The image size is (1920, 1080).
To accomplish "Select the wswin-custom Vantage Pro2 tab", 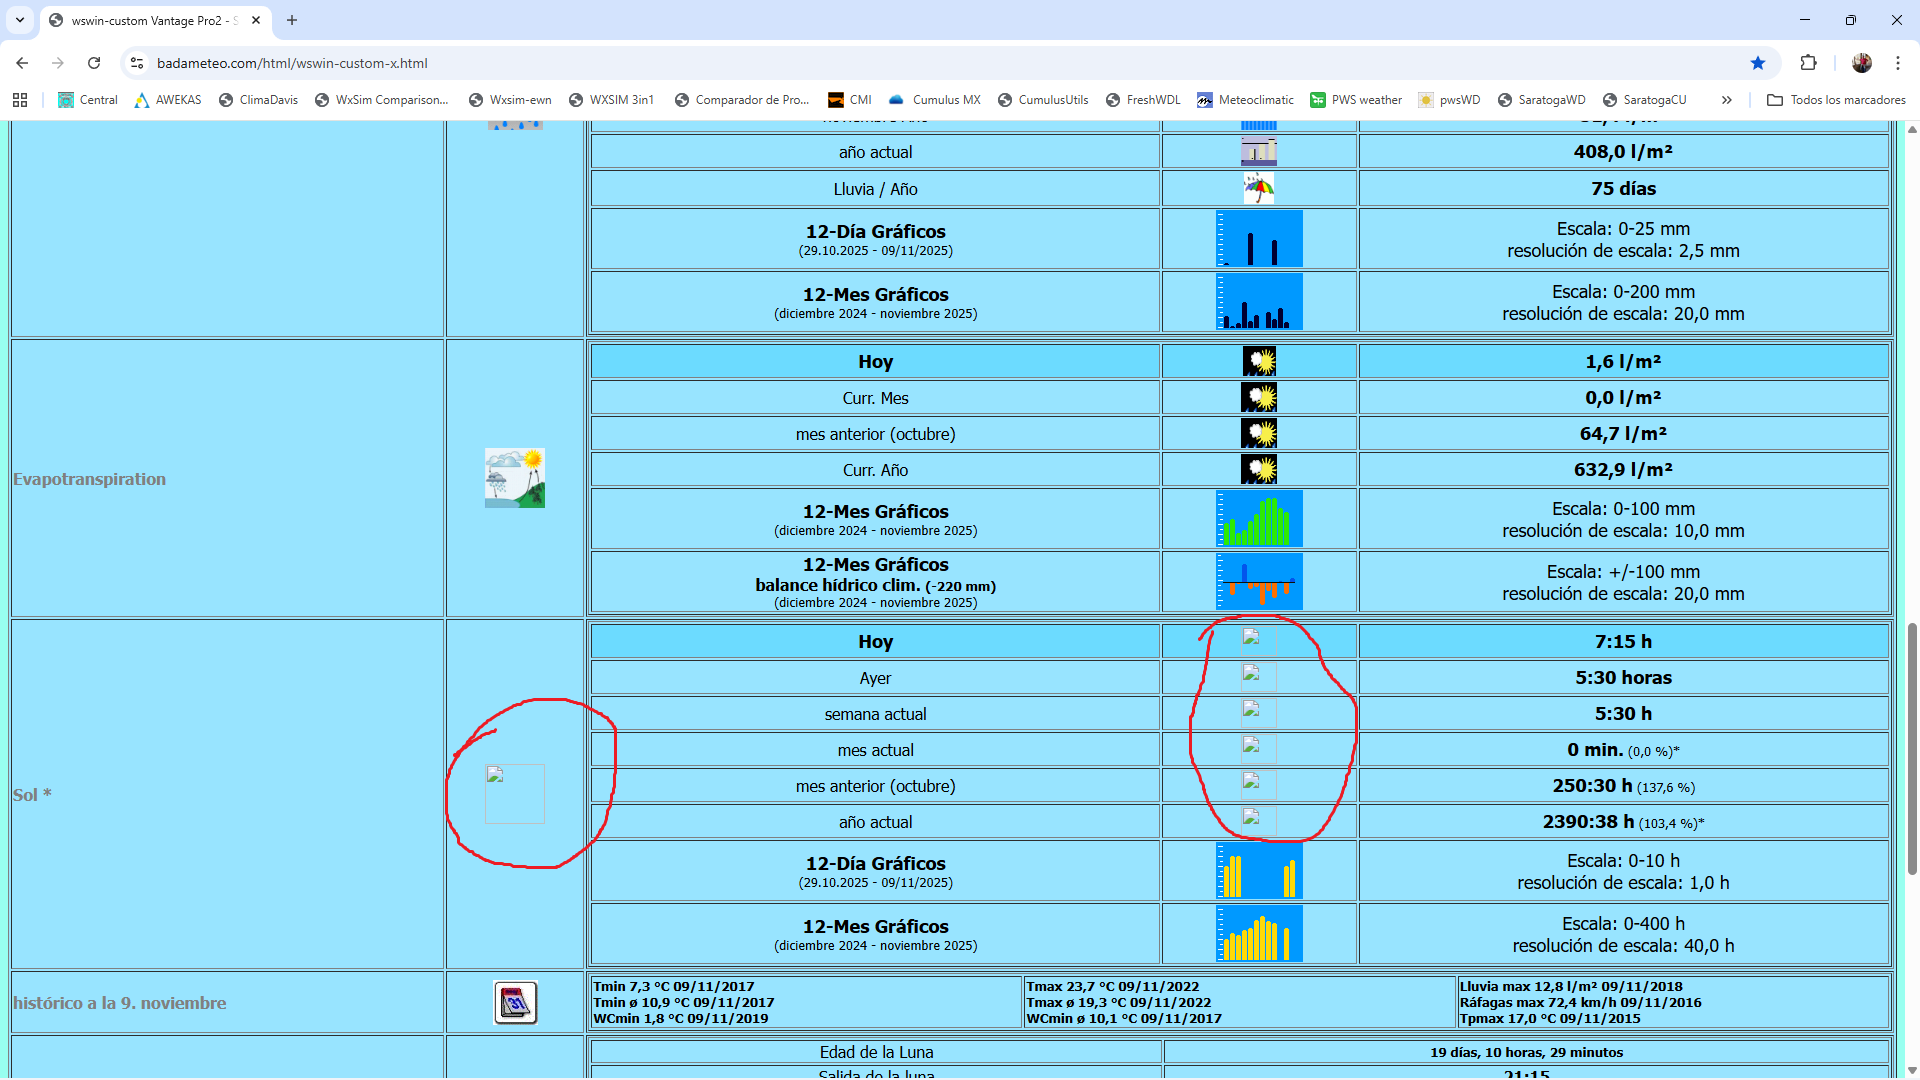I will (150, 20).
